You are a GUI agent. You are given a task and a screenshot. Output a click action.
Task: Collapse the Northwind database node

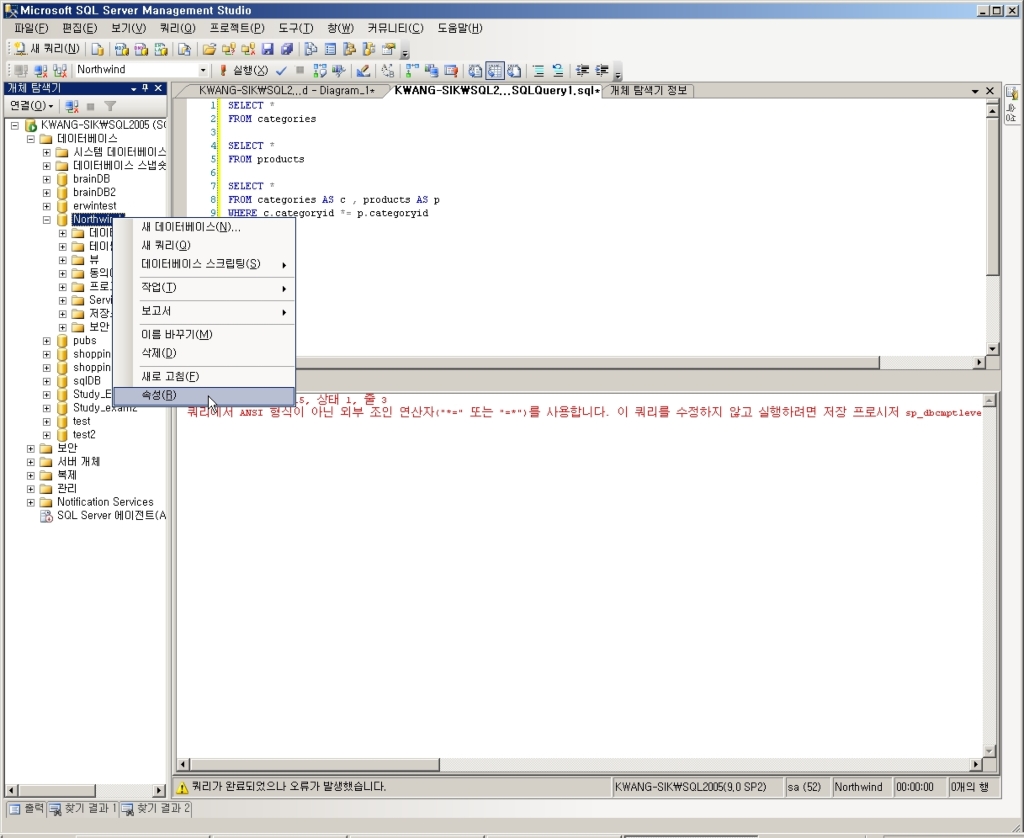click(46, 219)
